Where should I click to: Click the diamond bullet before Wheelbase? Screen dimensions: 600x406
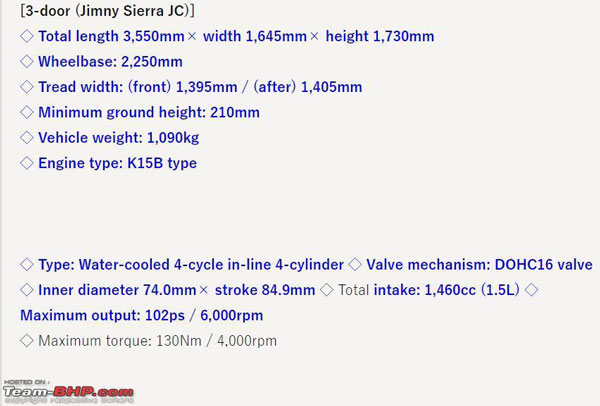pos(27,62)
